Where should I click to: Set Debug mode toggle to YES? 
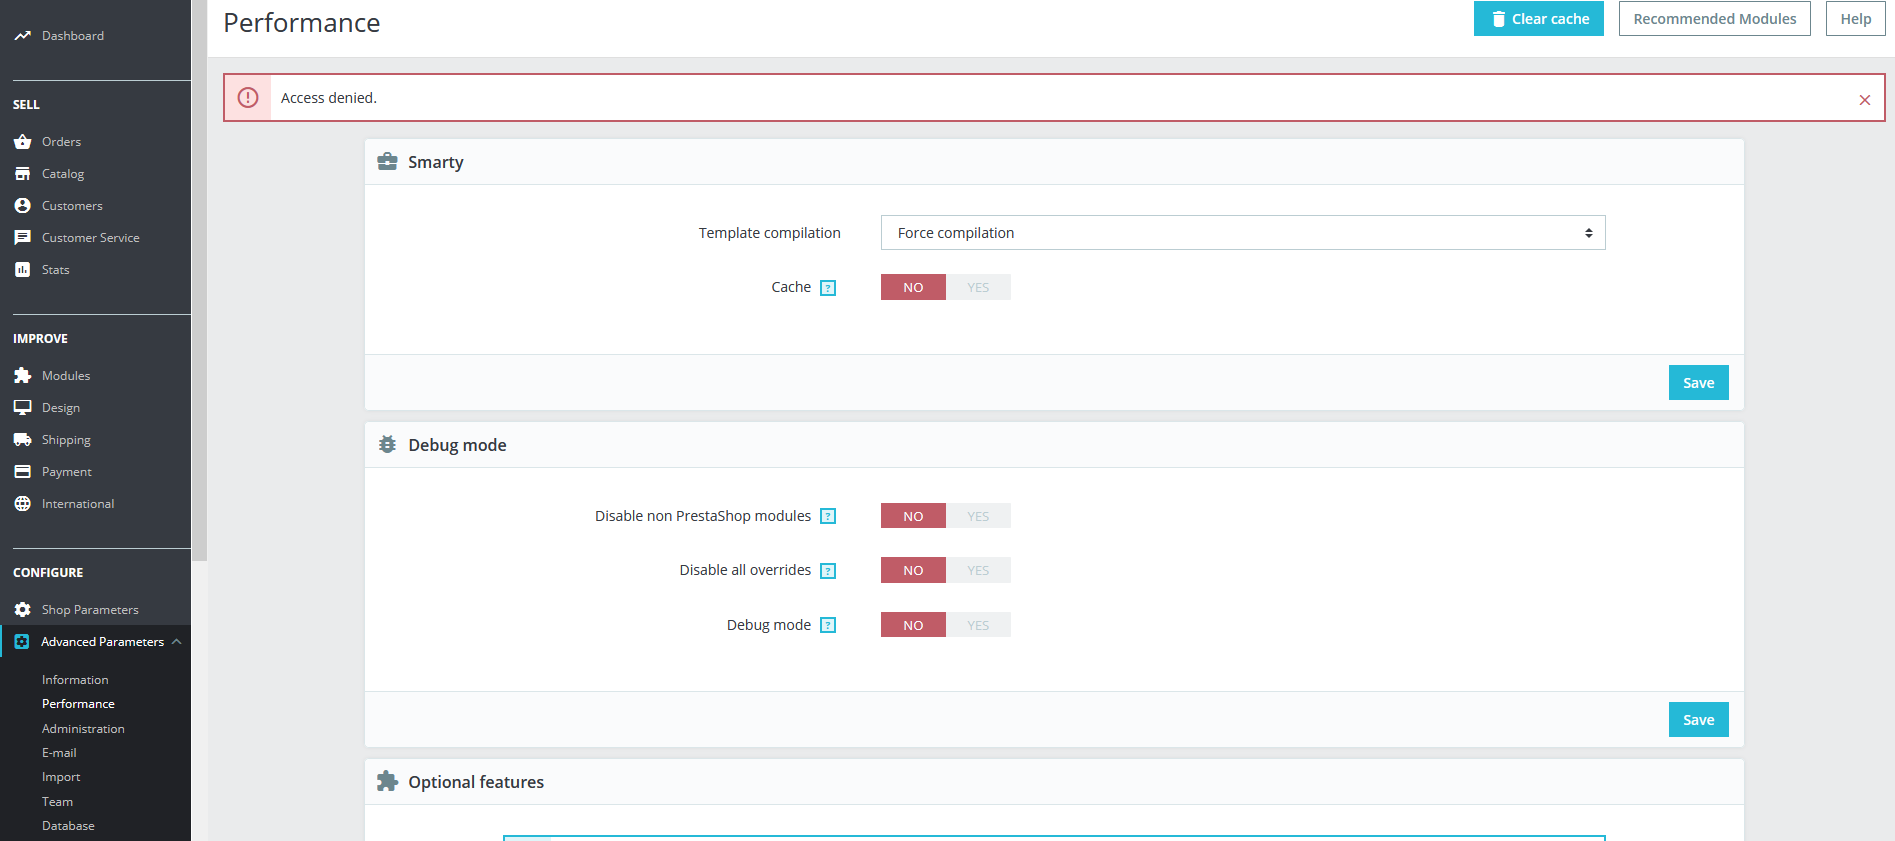978,625
